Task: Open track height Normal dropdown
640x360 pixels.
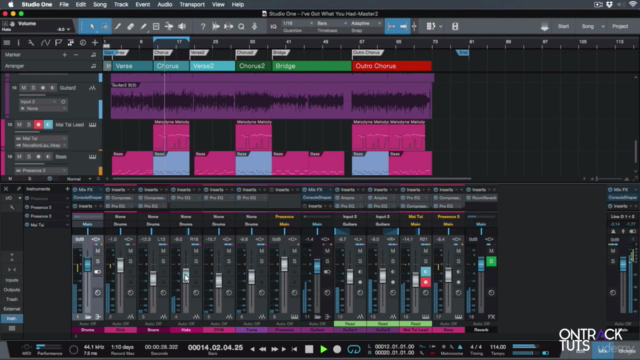Action: [79, 179]
